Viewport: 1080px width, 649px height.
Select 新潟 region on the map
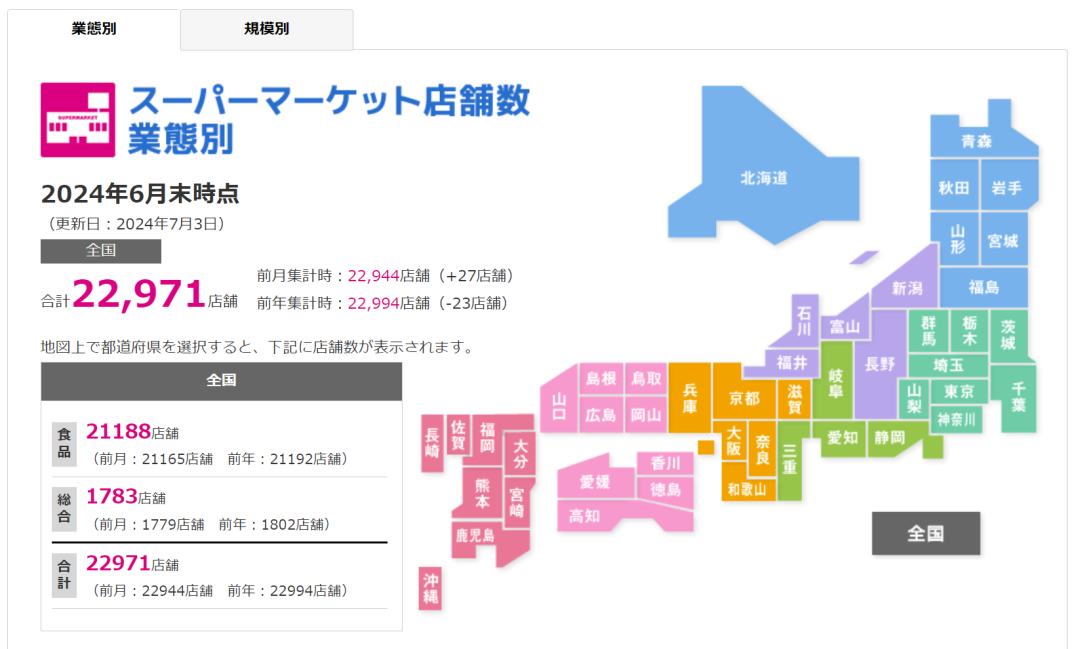pos(908,288)
